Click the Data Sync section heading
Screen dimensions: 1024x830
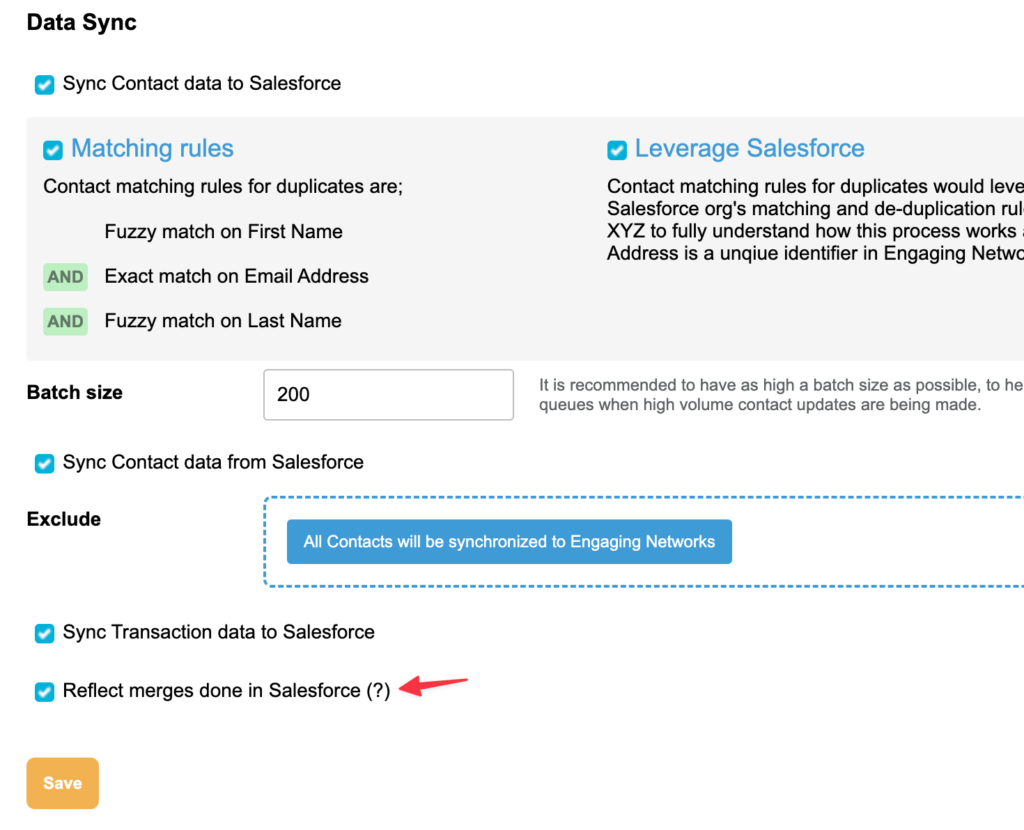click(x=82, y=22)
